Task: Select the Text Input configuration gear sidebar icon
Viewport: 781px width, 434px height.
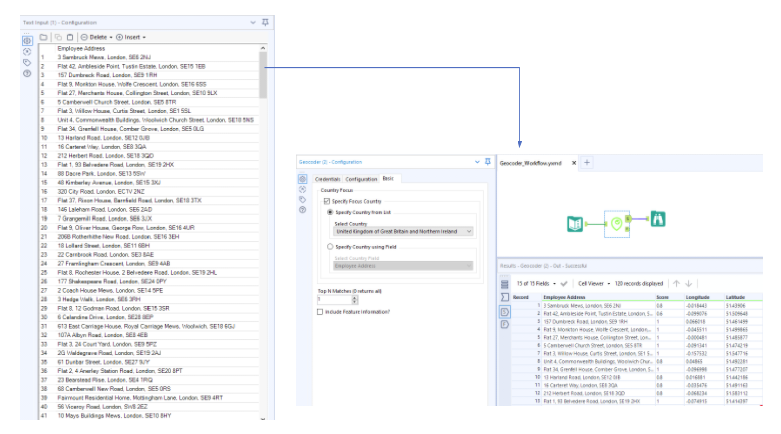Action: point(27,41)
